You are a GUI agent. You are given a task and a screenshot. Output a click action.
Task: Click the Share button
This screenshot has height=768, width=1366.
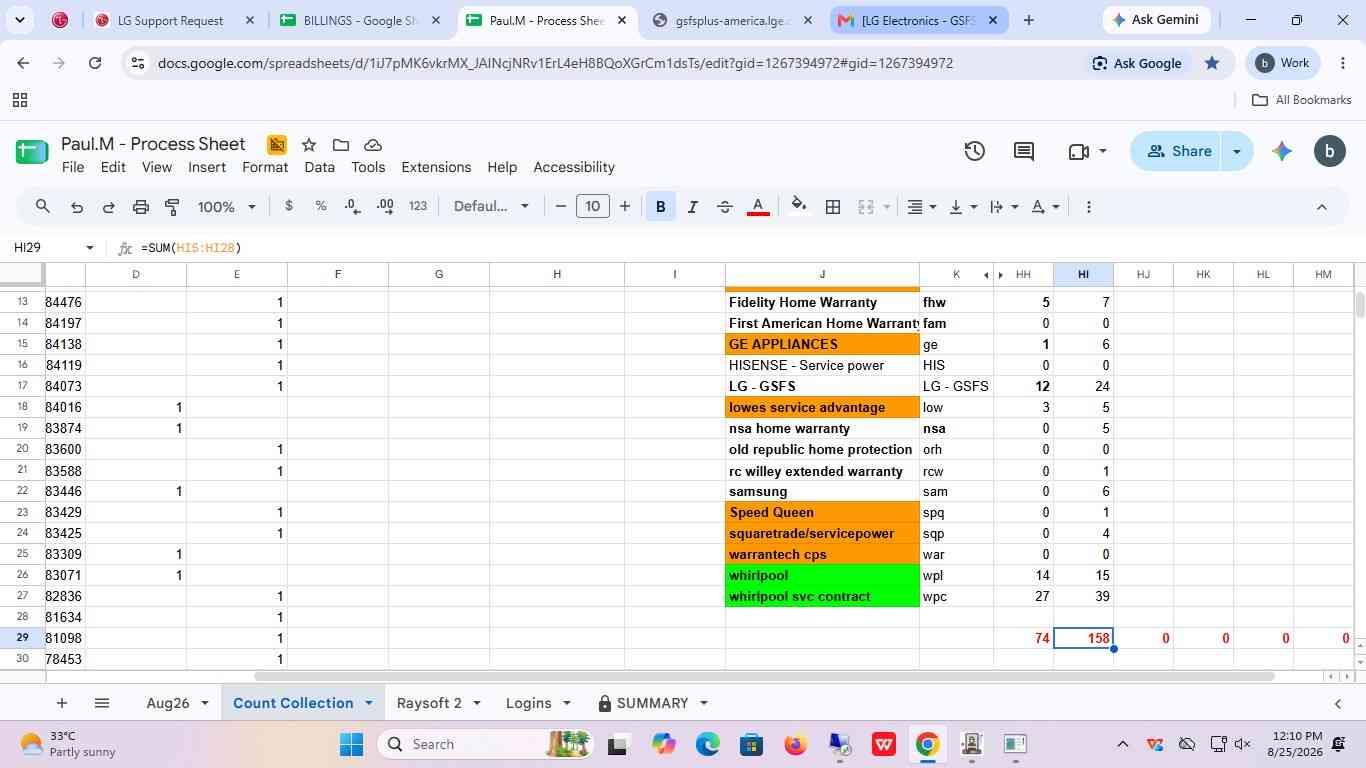(1178, 151)
